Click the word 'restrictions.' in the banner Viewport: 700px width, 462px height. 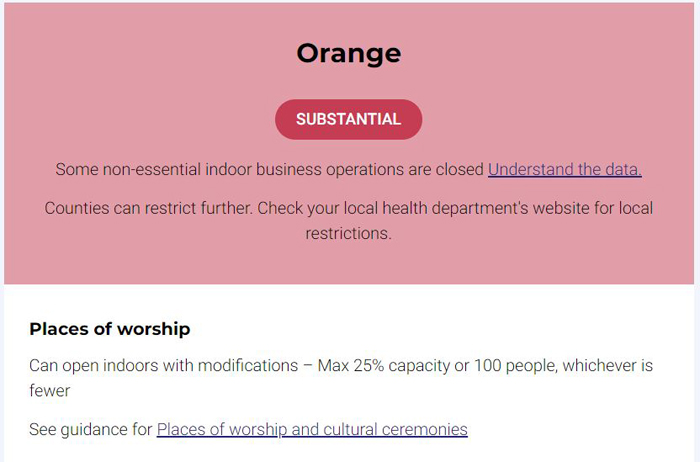tap(349, 233)
